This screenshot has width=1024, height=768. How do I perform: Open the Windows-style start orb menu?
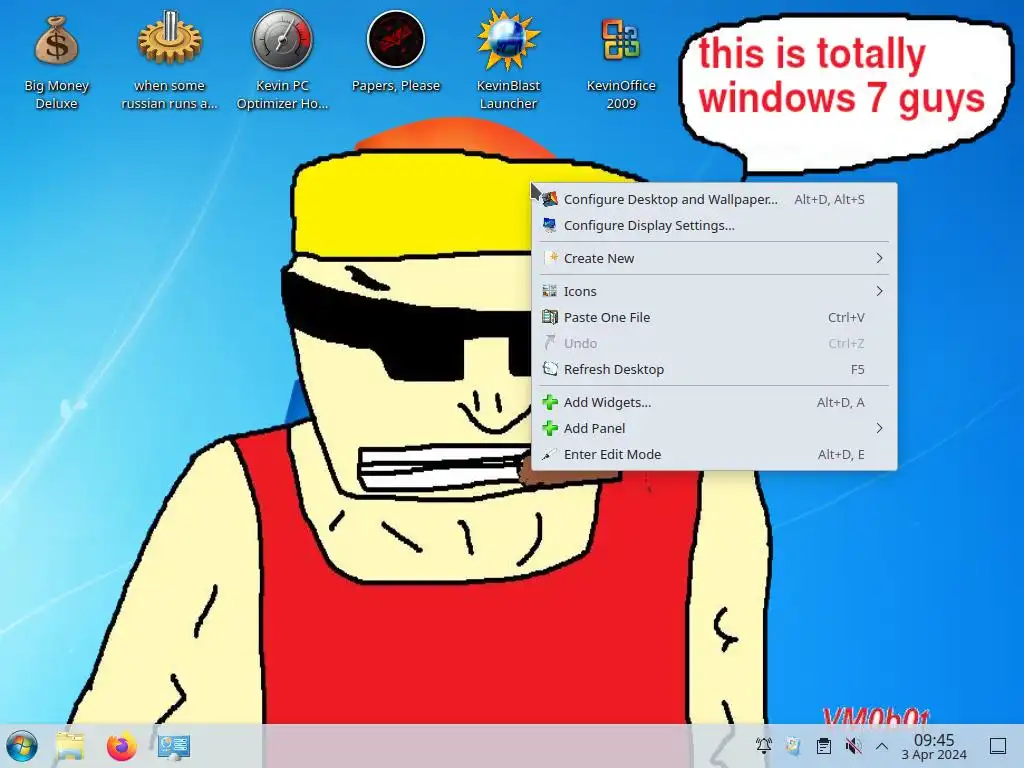tap(22, 746)
